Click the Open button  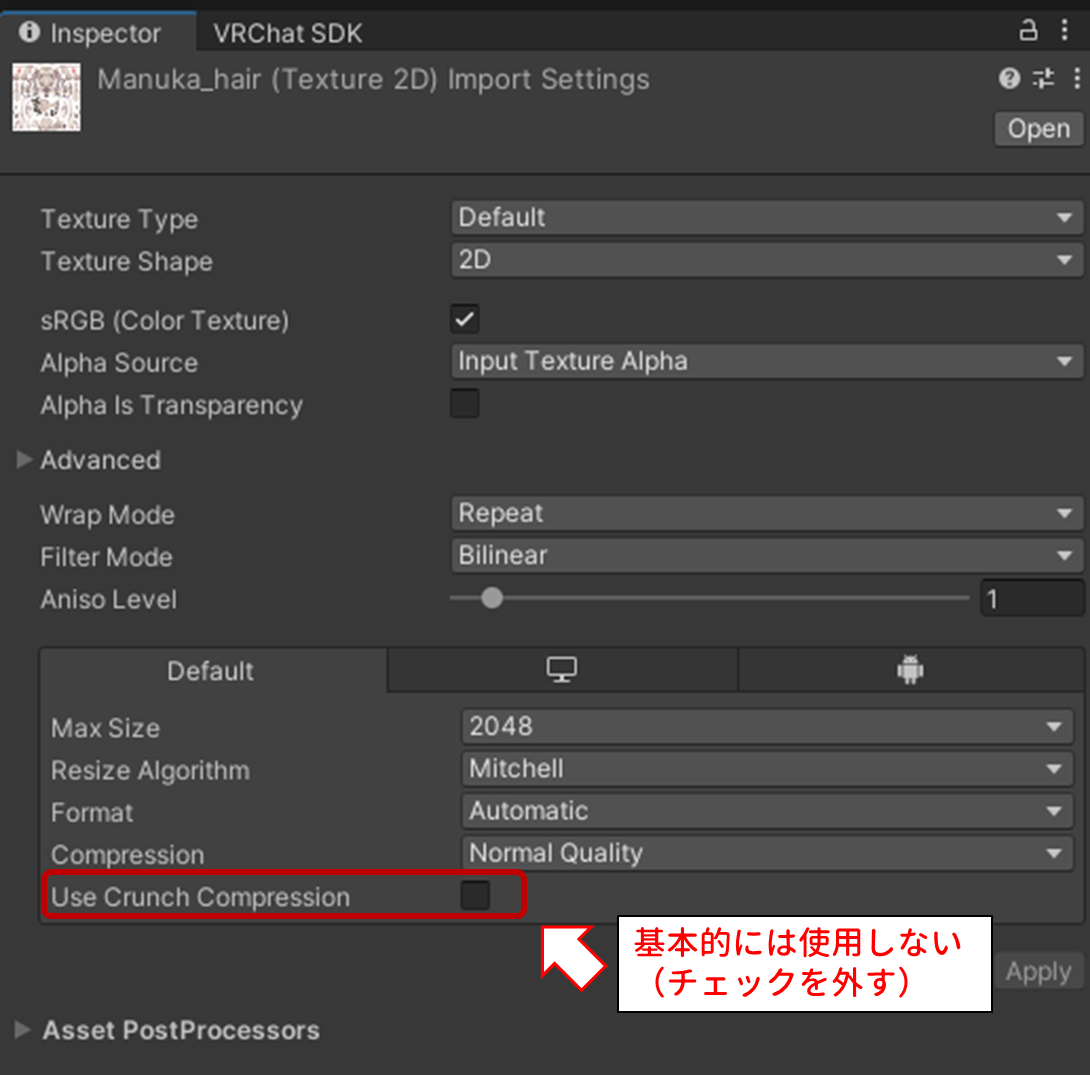click(x=1038, y=129)
